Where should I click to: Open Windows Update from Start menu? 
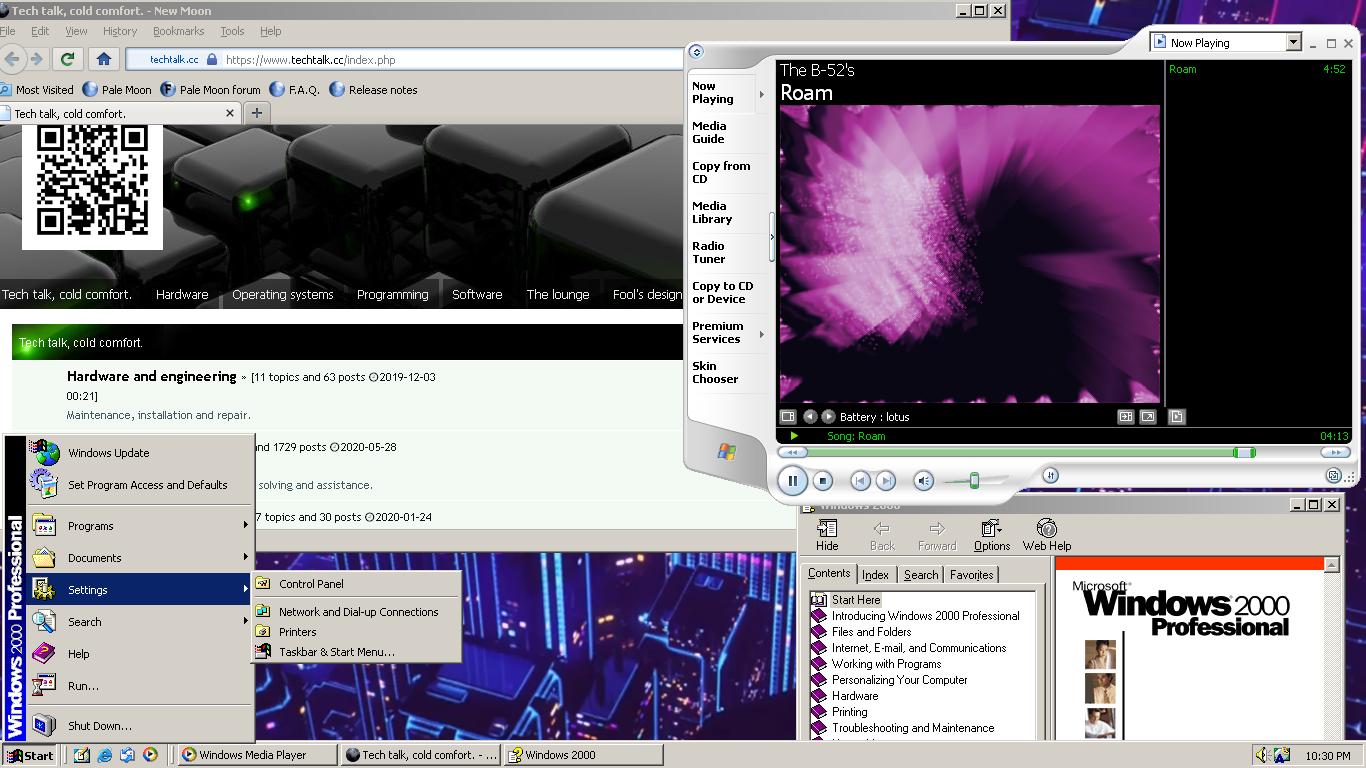[140, 453]
